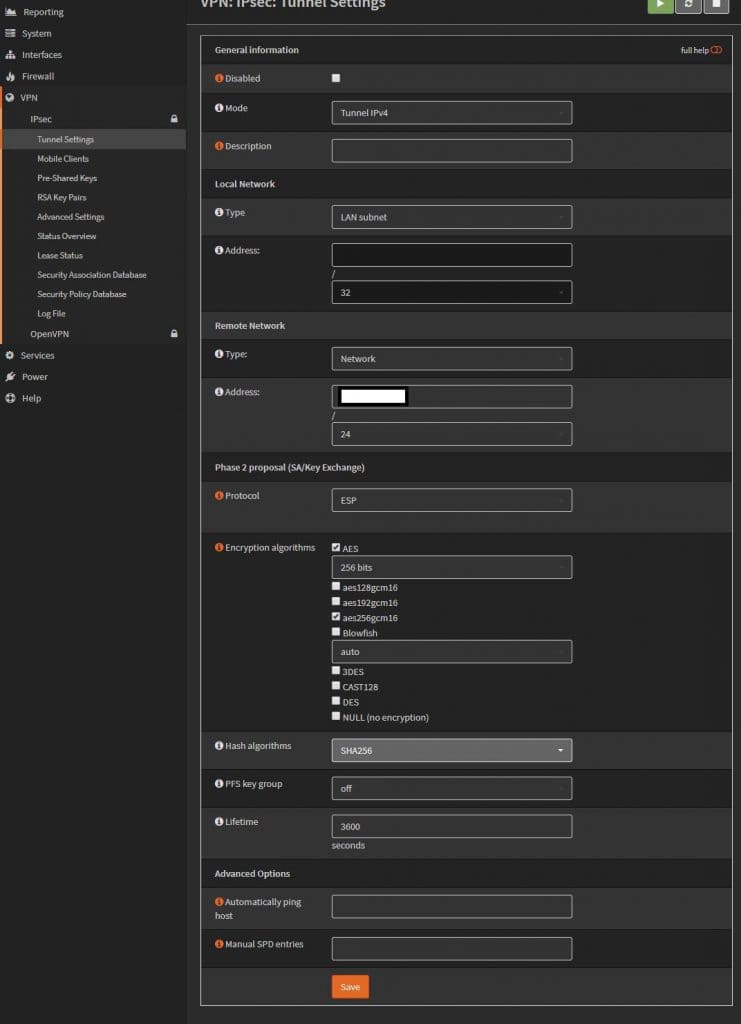Viewport: 741px width, 1024px height.
Task: Open the Remote Network Type dropdown
Action: pos(452,359)
